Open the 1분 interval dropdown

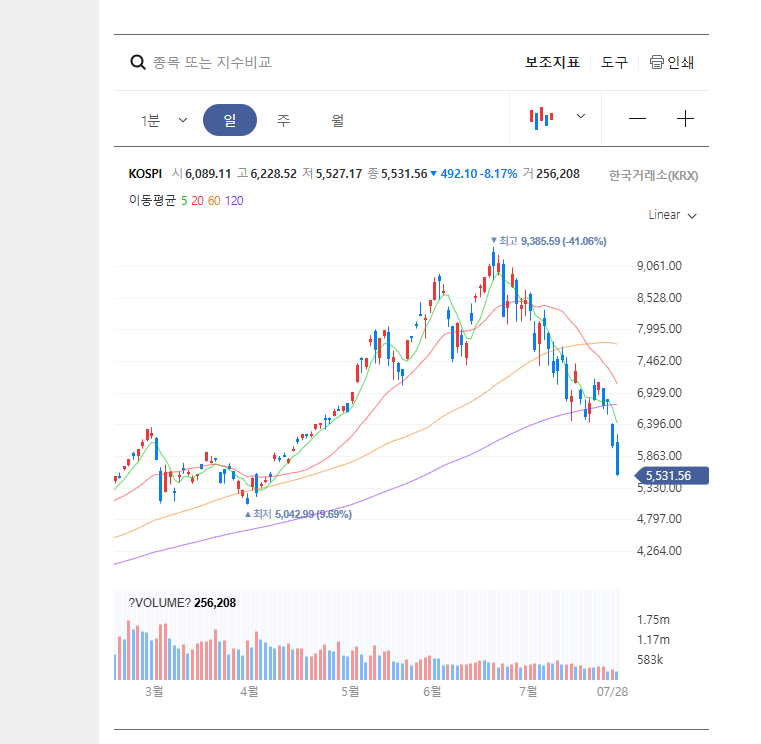point(164,120)
